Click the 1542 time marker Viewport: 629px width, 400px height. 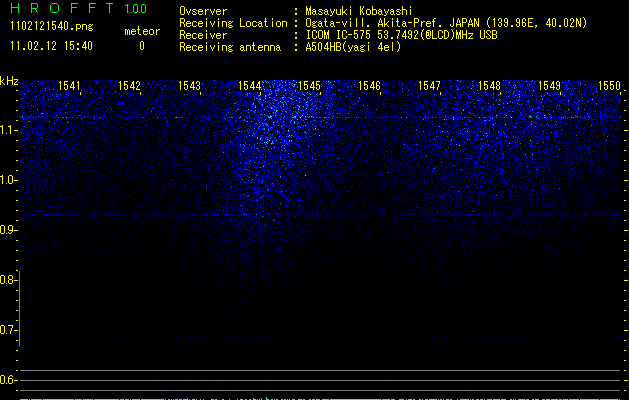point(130,86)
